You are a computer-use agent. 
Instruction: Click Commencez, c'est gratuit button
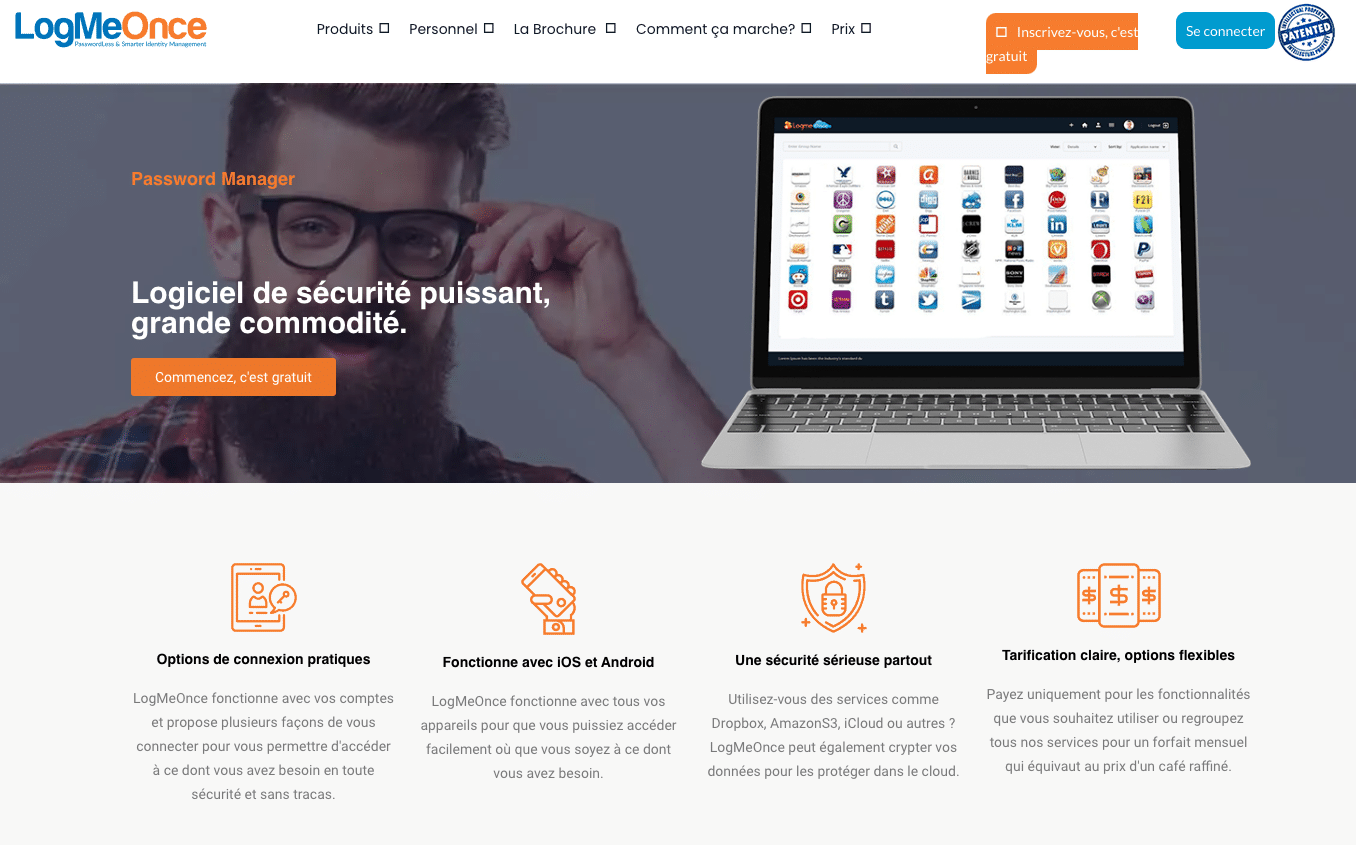coord(233,377)
